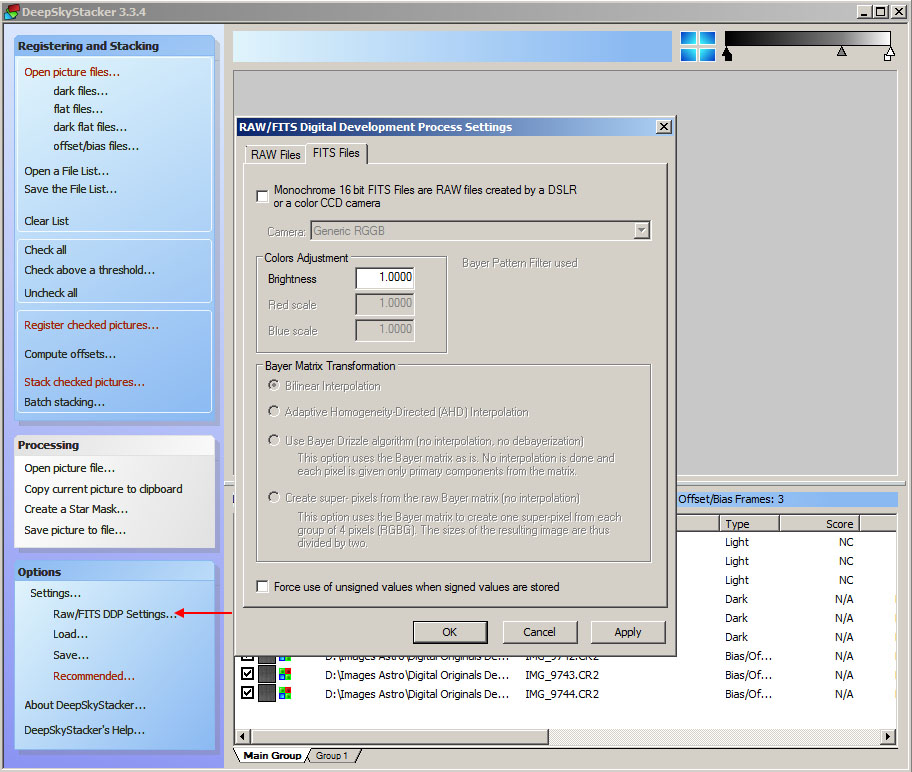Click Compute offsets...
The height and width of the screenshot is (772, 912).
point(70,354)
